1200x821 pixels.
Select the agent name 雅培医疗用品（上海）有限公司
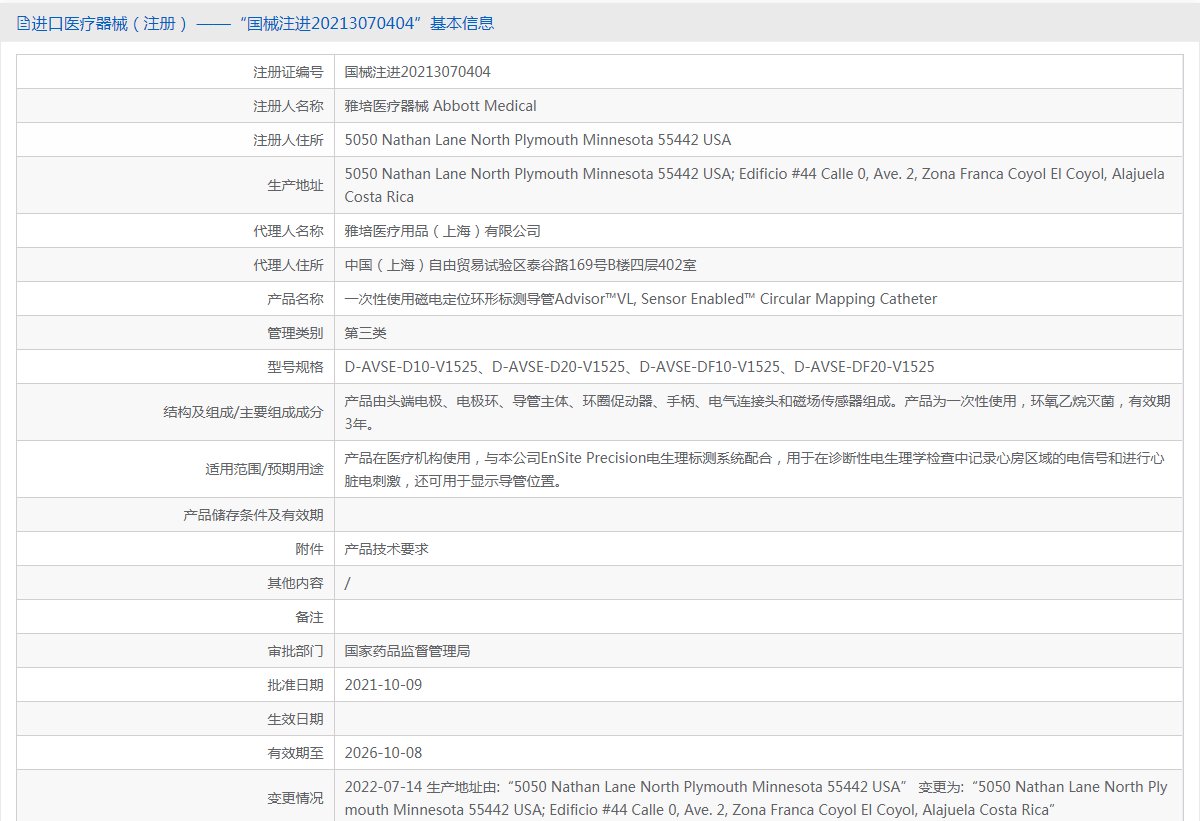[442, 231]
